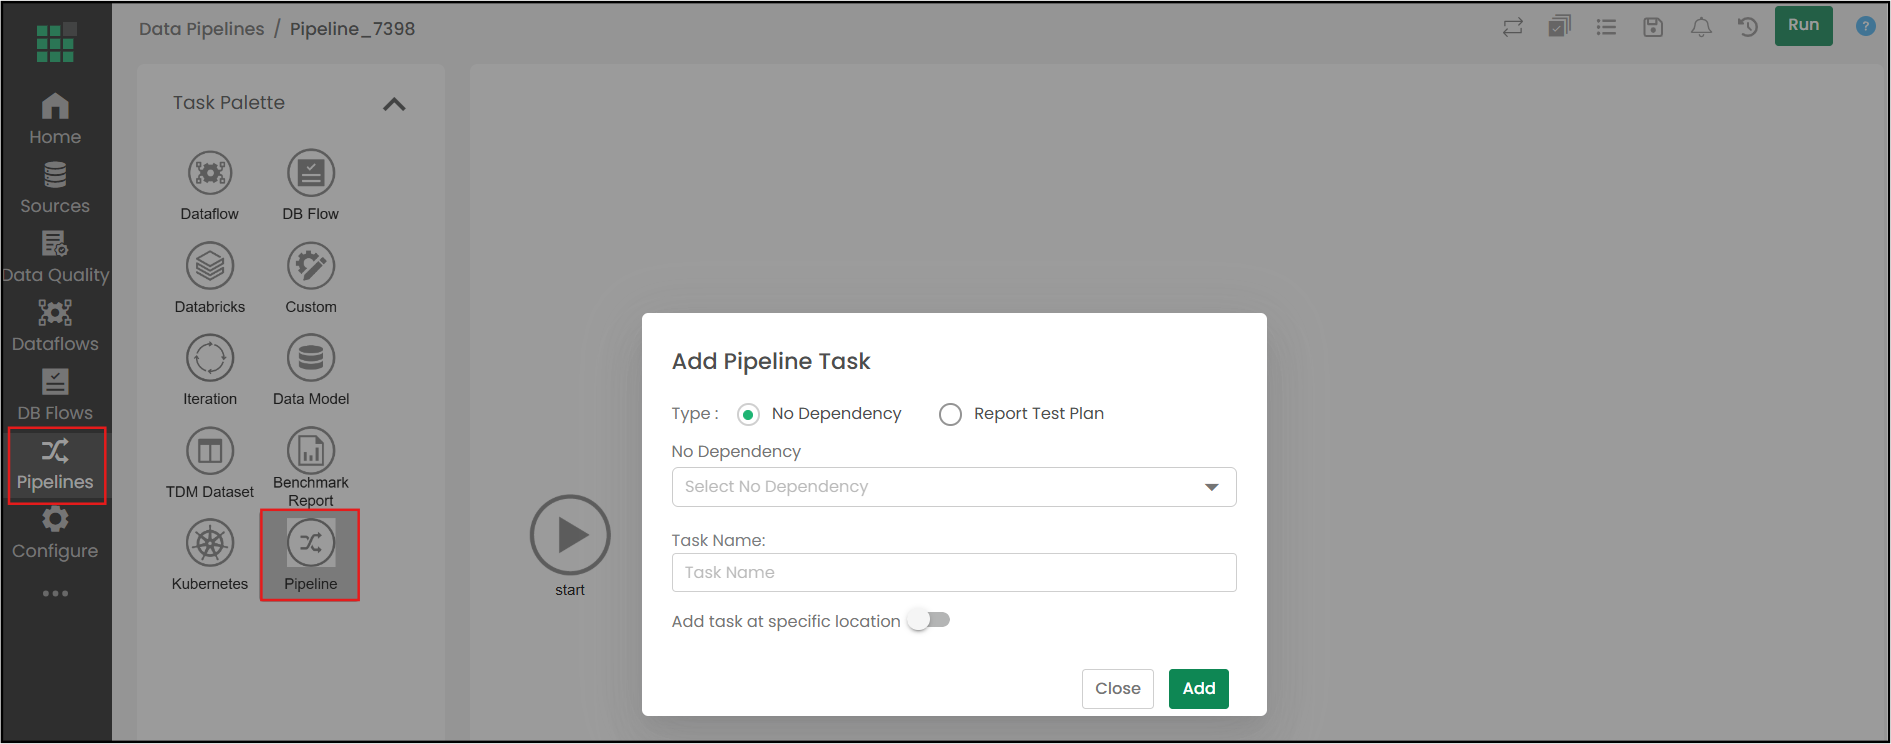Pick the Databricks task from palette
This screenshot has width=1891, height=744.
point(210,266)
